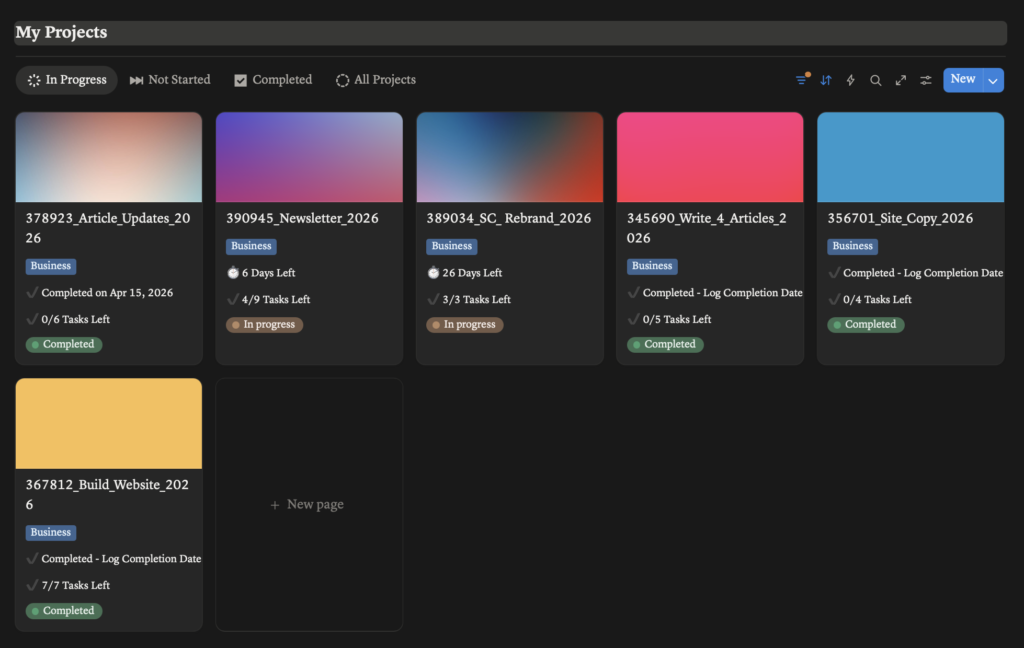The image size is (1024, 648).
Task: Click the search magnifier icon
Action: [x=876, y=80]
